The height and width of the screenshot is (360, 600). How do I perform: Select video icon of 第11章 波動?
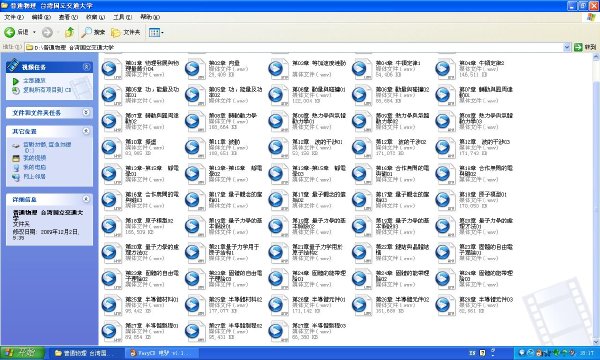tap(194, 148)
